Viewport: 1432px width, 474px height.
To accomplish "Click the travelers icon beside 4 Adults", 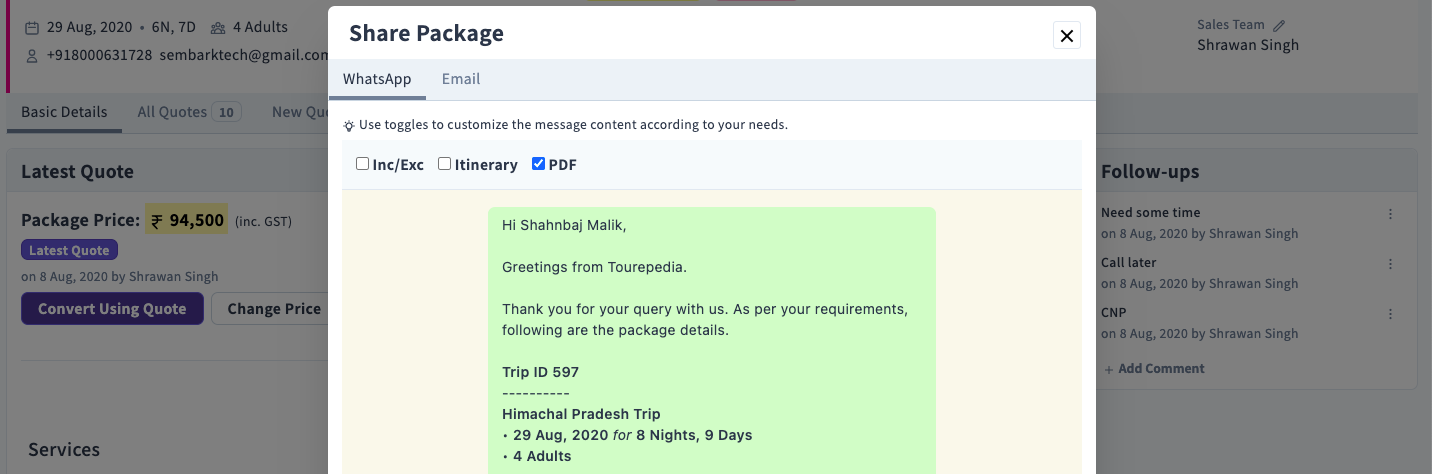I will (218, 28).
